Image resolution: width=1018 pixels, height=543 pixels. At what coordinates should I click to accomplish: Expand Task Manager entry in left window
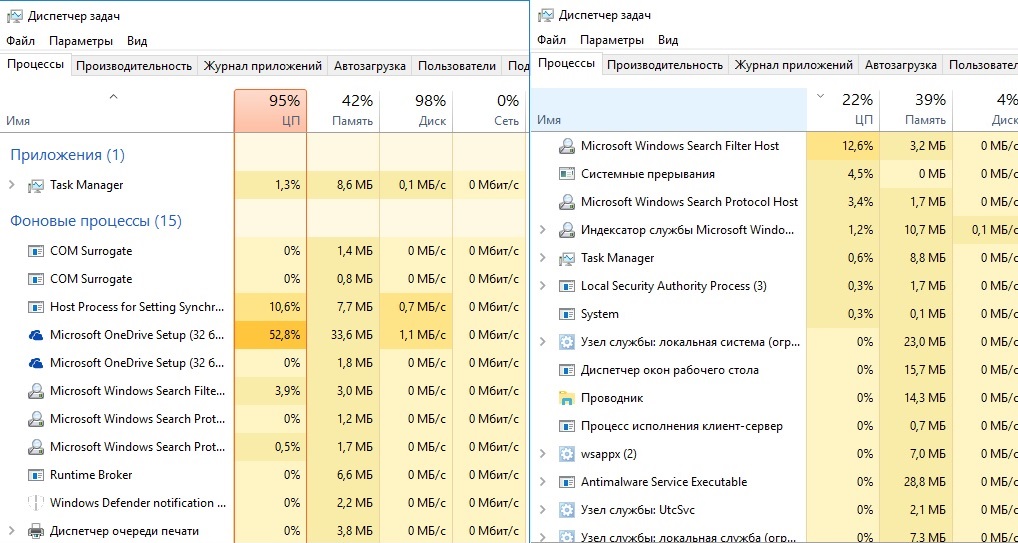click(x=11, y=185)
